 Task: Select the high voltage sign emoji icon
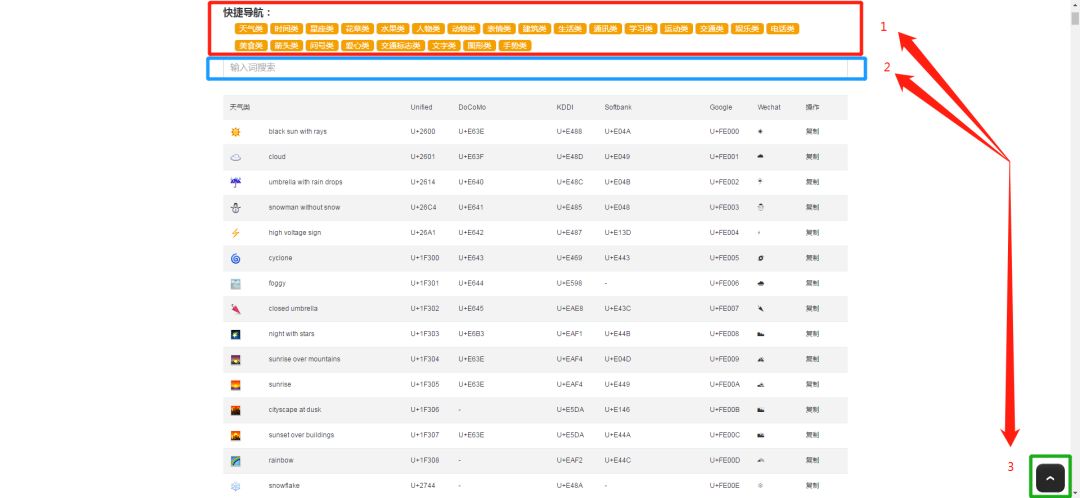[235, 233]
